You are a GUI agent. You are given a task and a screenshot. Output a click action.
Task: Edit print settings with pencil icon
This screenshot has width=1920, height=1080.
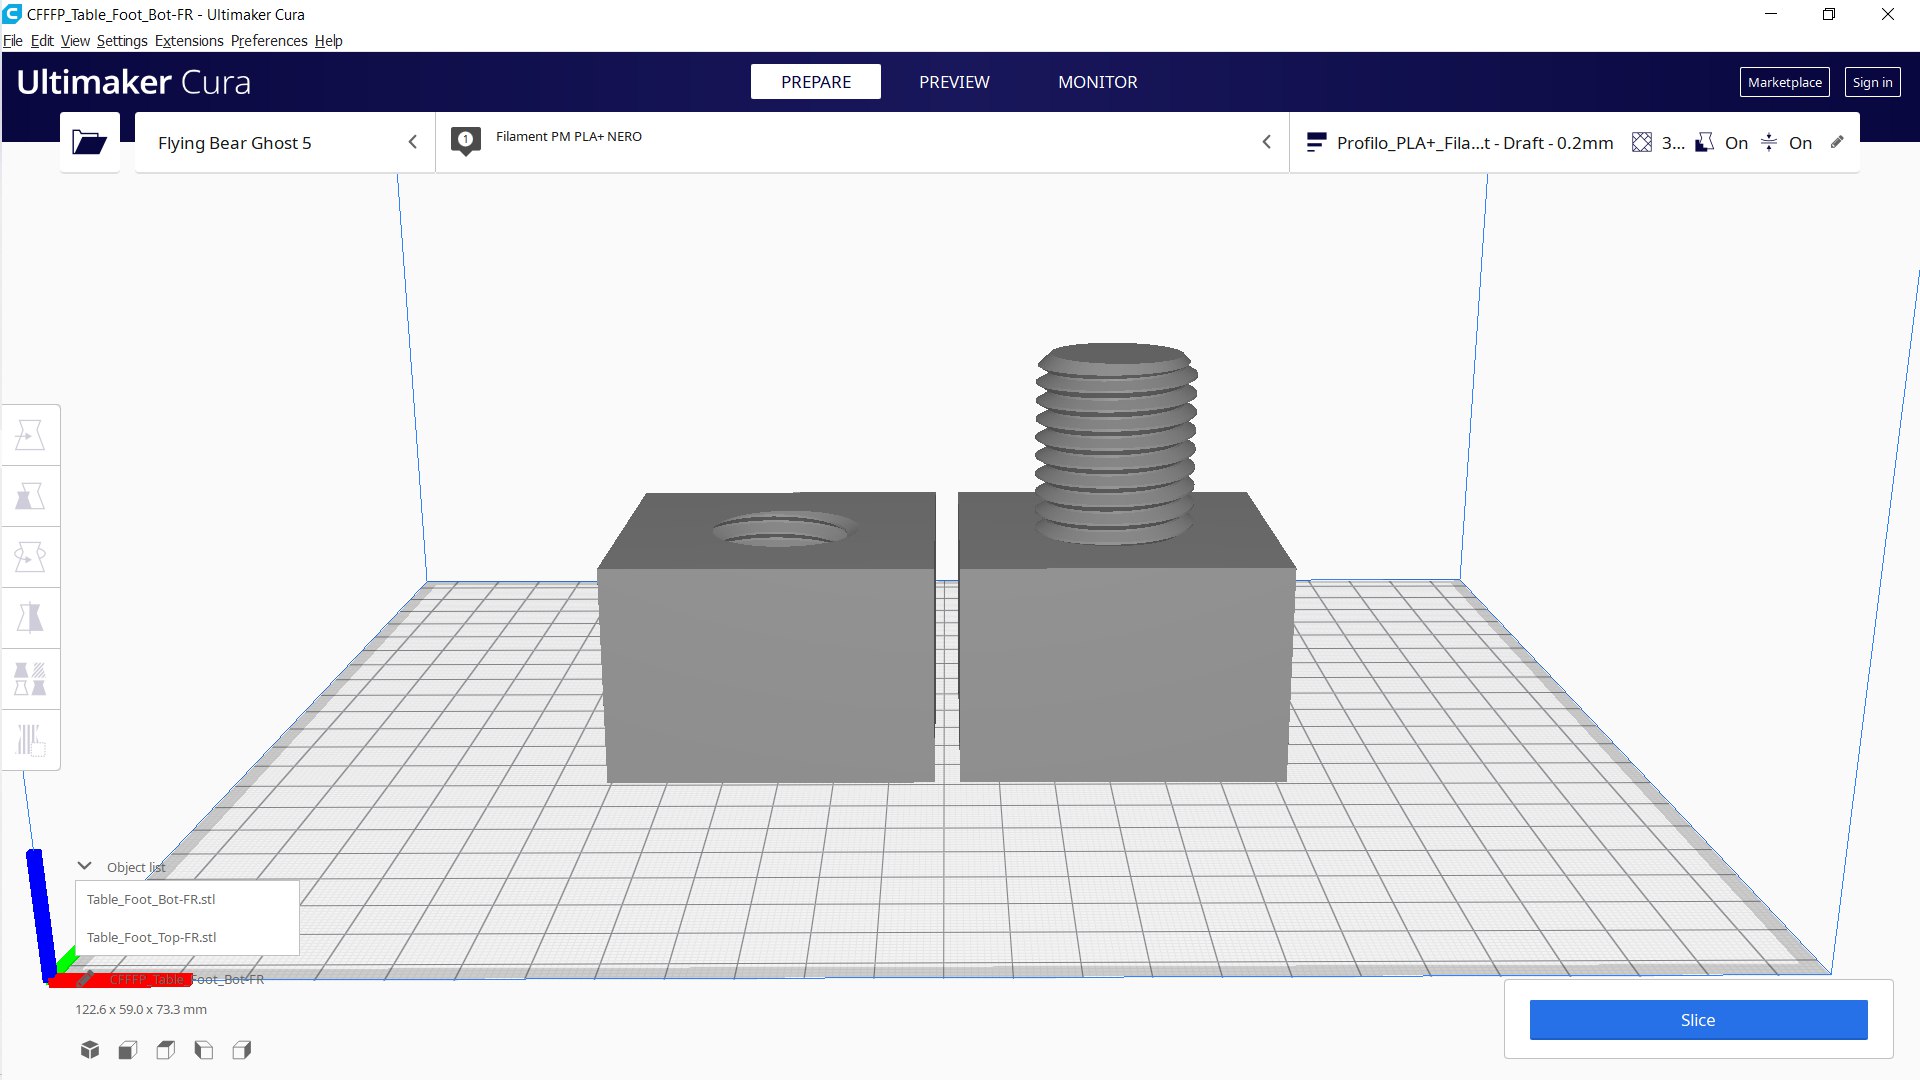1837,142
